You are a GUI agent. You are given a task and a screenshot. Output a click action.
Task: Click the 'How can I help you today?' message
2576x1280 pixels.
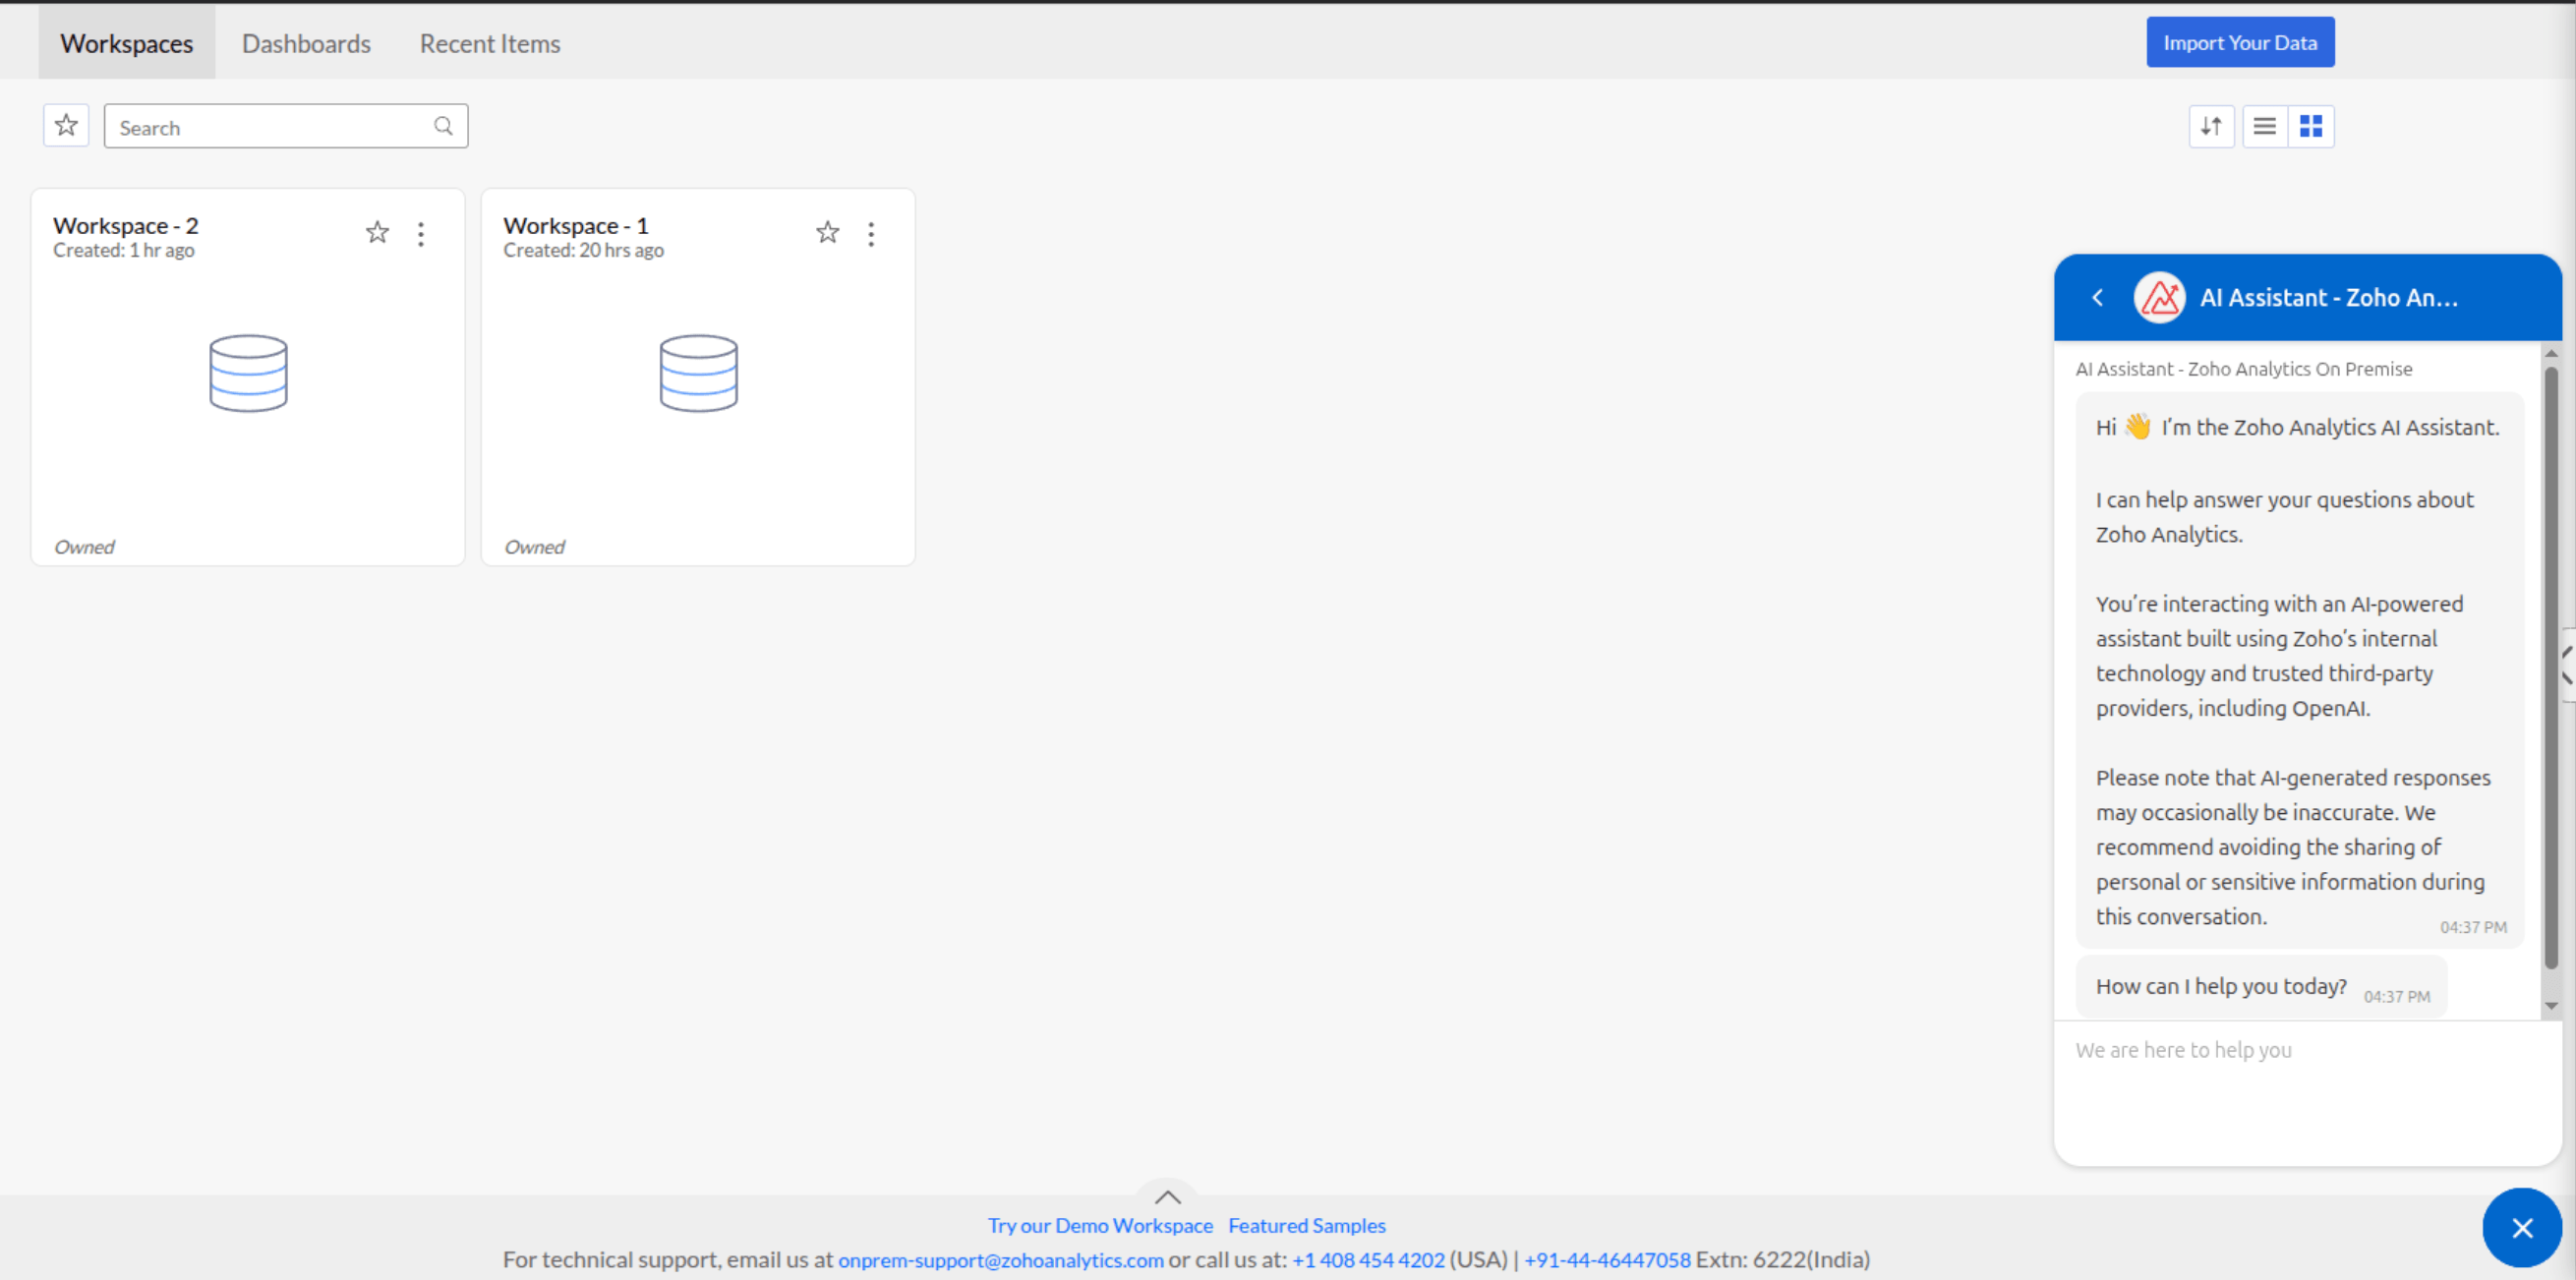(2261, 987)
